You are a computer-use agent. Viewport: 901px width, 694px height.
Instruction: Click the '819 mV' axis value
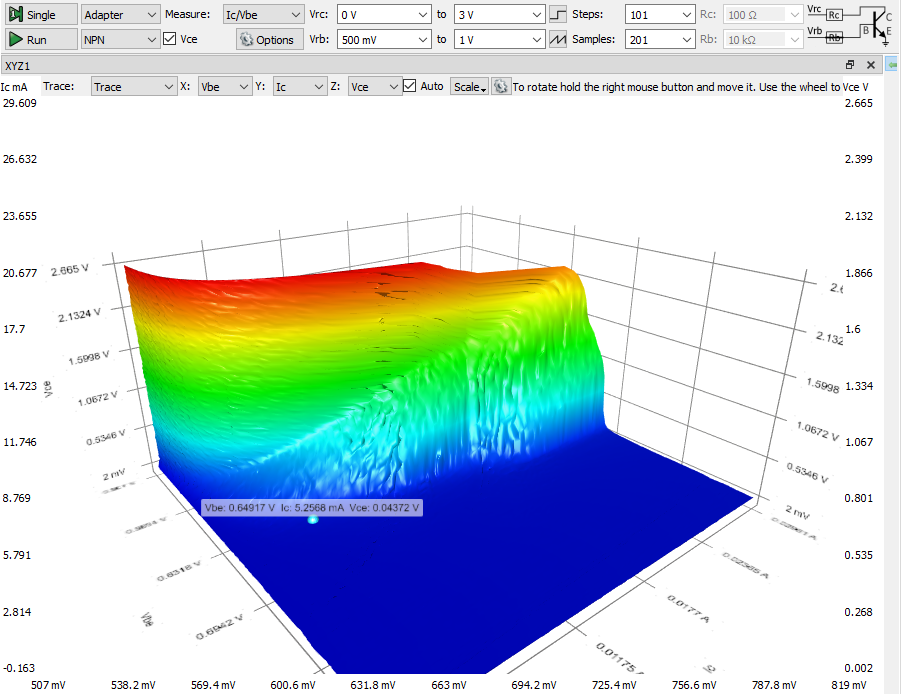click(x=849, y=685)
